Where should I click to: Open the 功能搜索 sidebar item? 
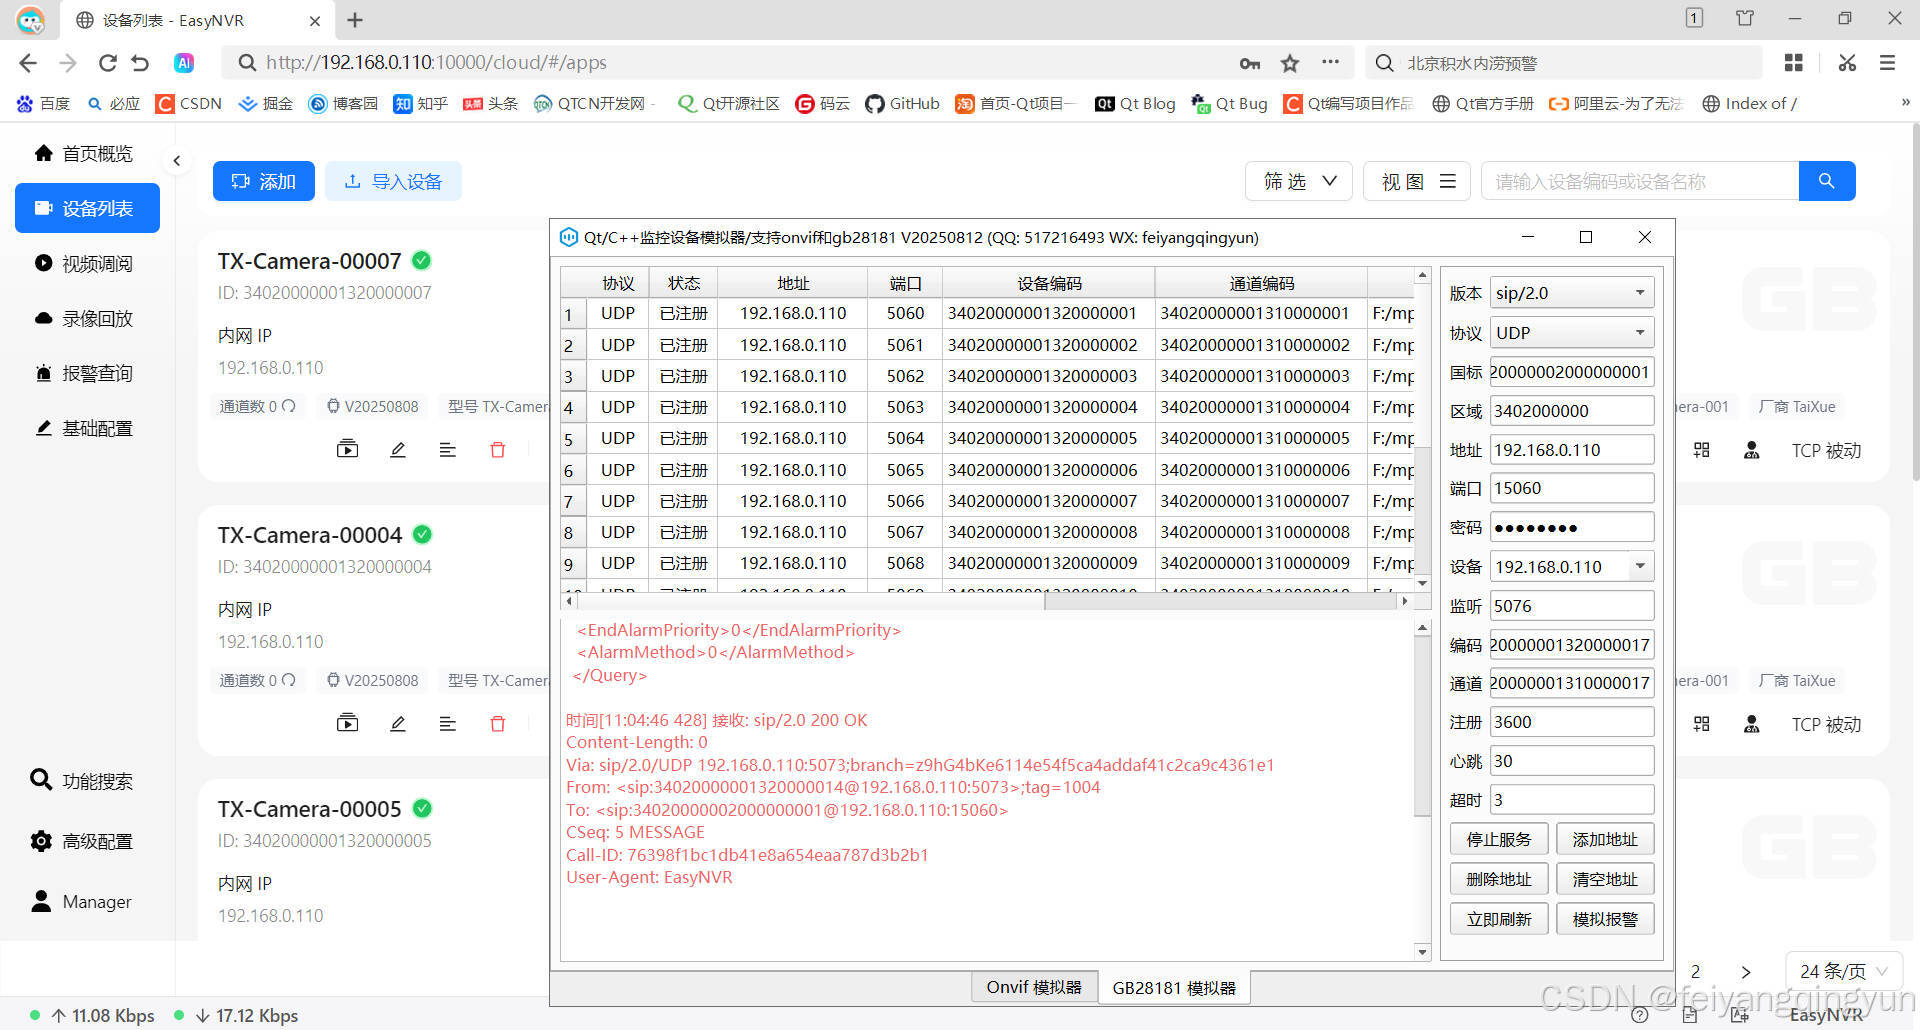[82, 781]
